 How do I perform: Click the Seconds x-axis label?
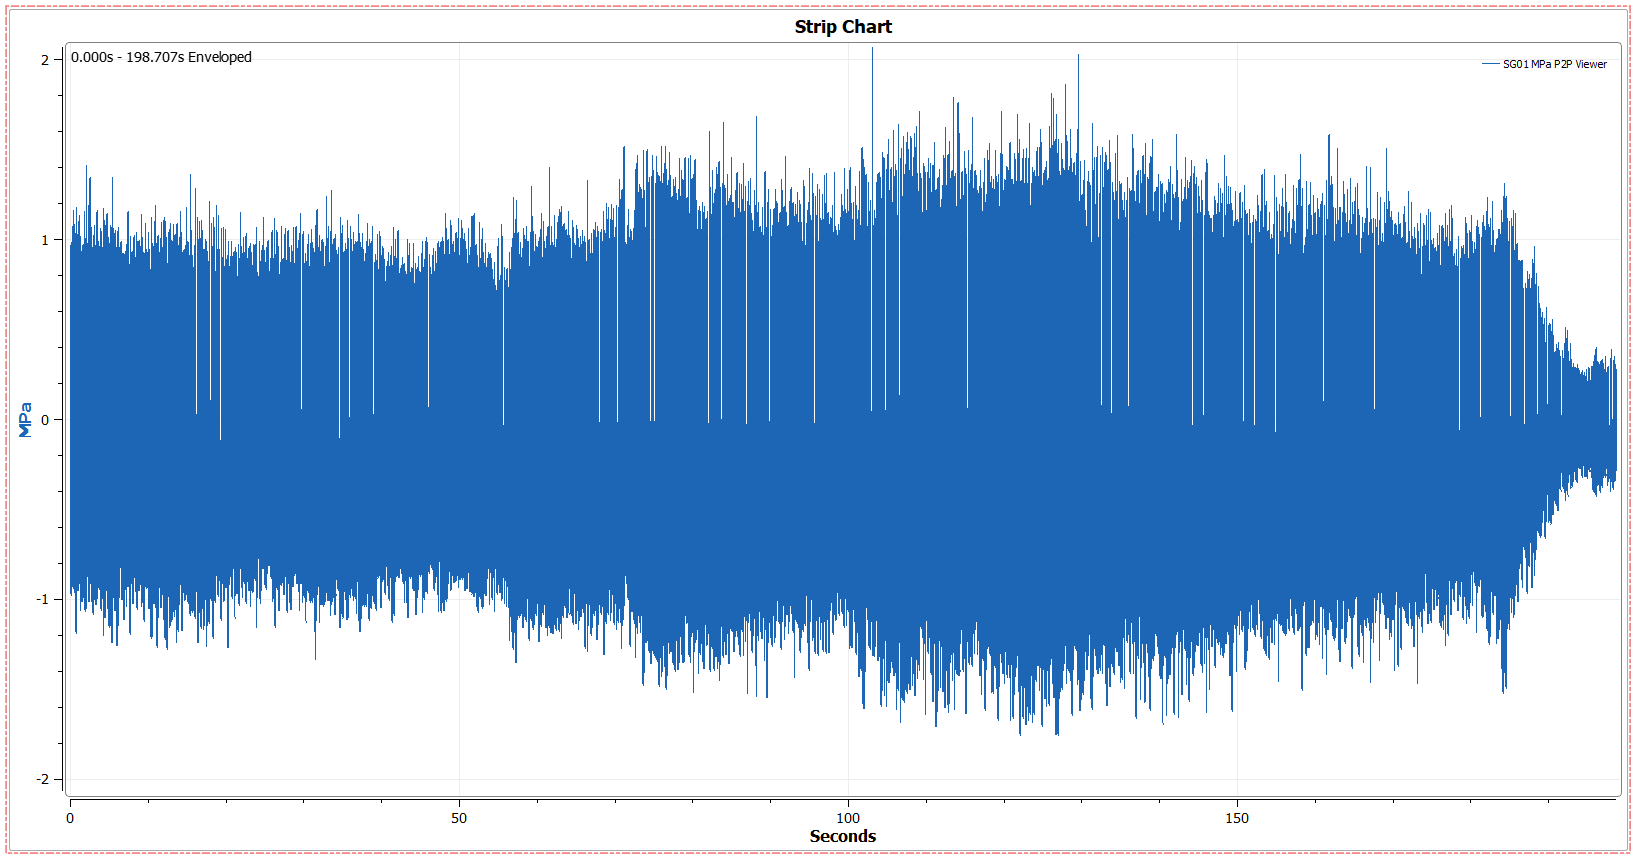pyautogui.click(x=843, y=836)
